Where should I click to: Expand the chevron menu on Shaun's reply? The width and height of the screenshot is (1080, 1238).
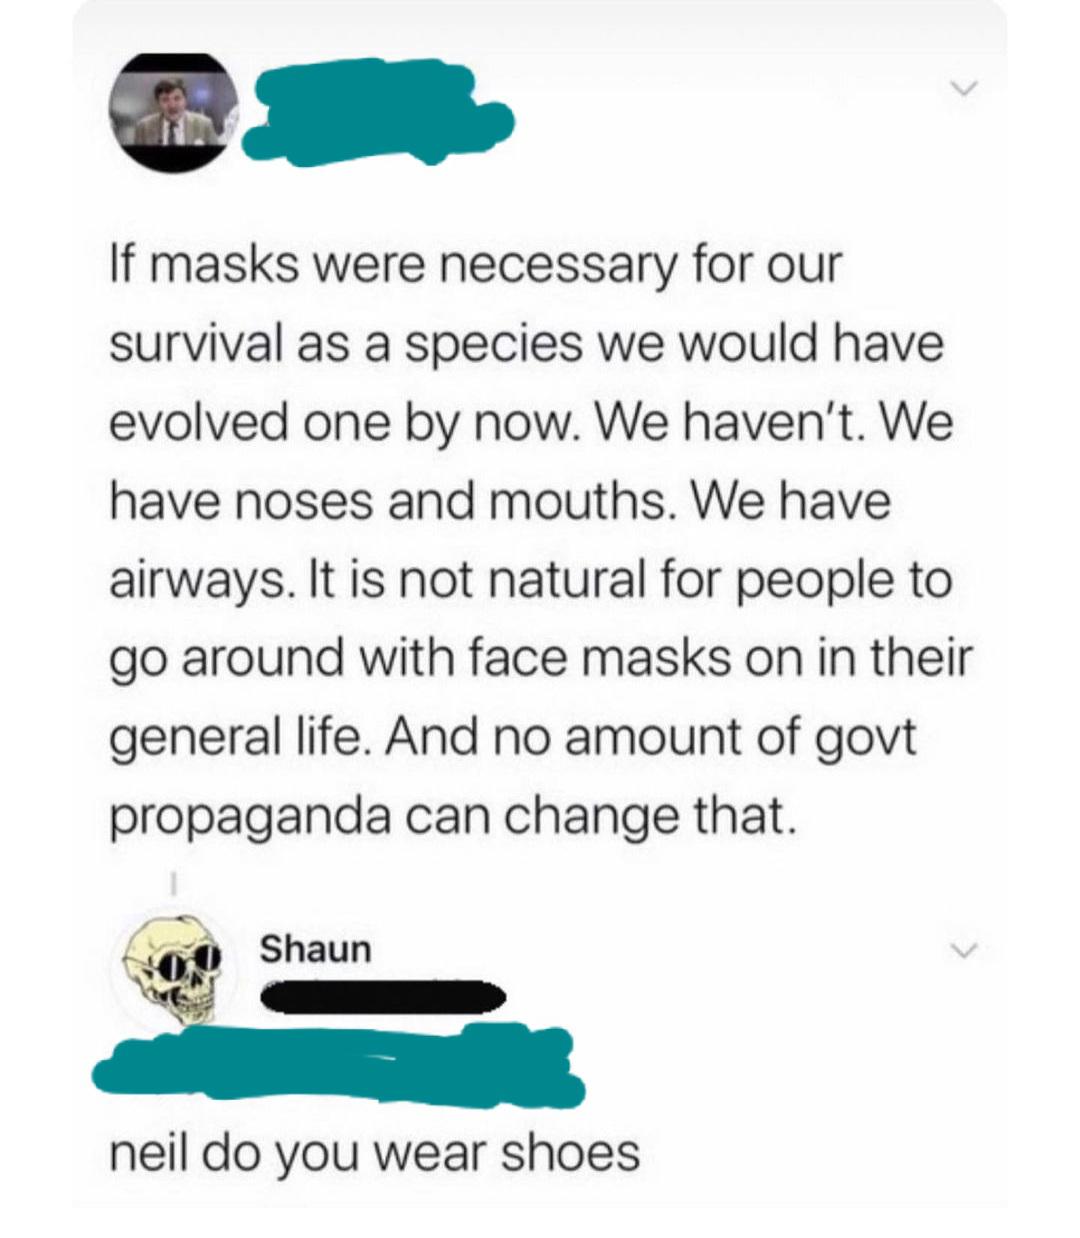tap(961, 947)
